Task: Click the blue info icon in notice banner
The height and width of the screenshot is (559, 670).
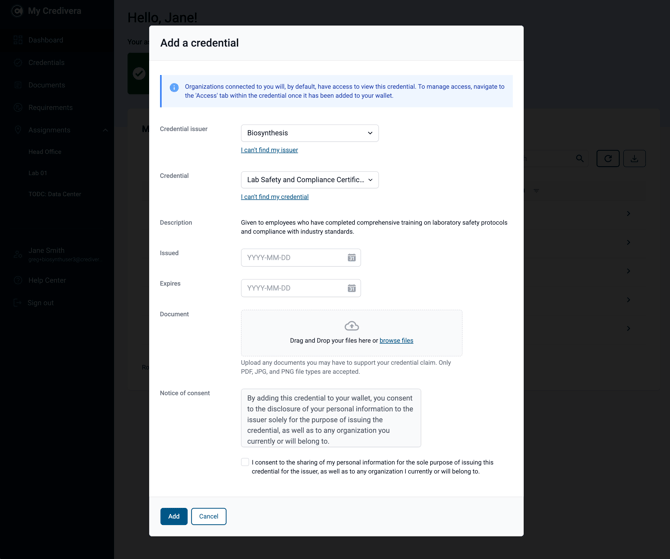Action: (x=174, y=87)
